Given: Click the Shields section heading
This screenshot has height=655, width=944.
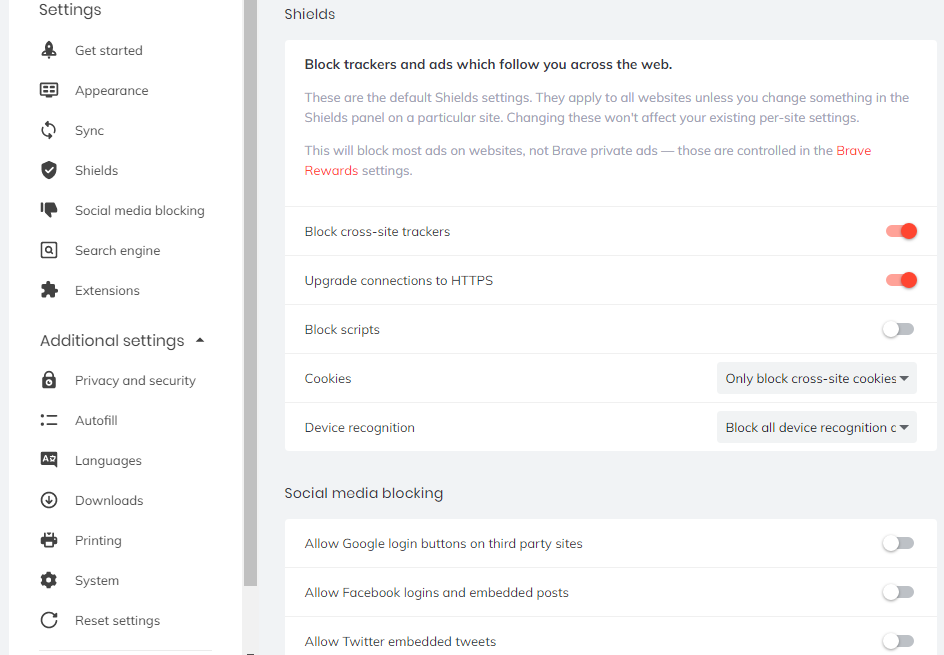Looking at the screenshot, I should 309,14.
